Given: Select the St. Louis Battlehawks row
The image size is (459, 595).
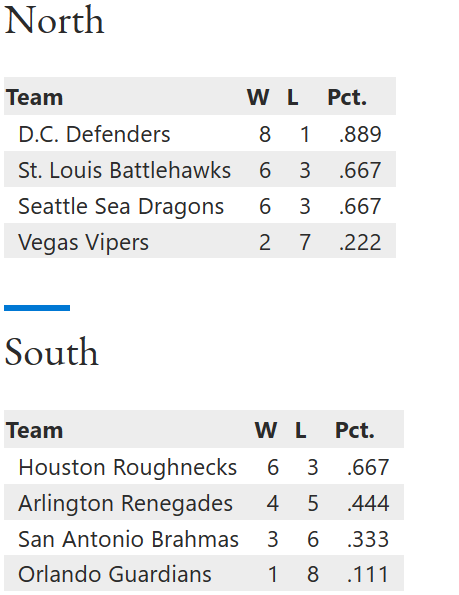Looking at the screenshot, I should [200, 169].
